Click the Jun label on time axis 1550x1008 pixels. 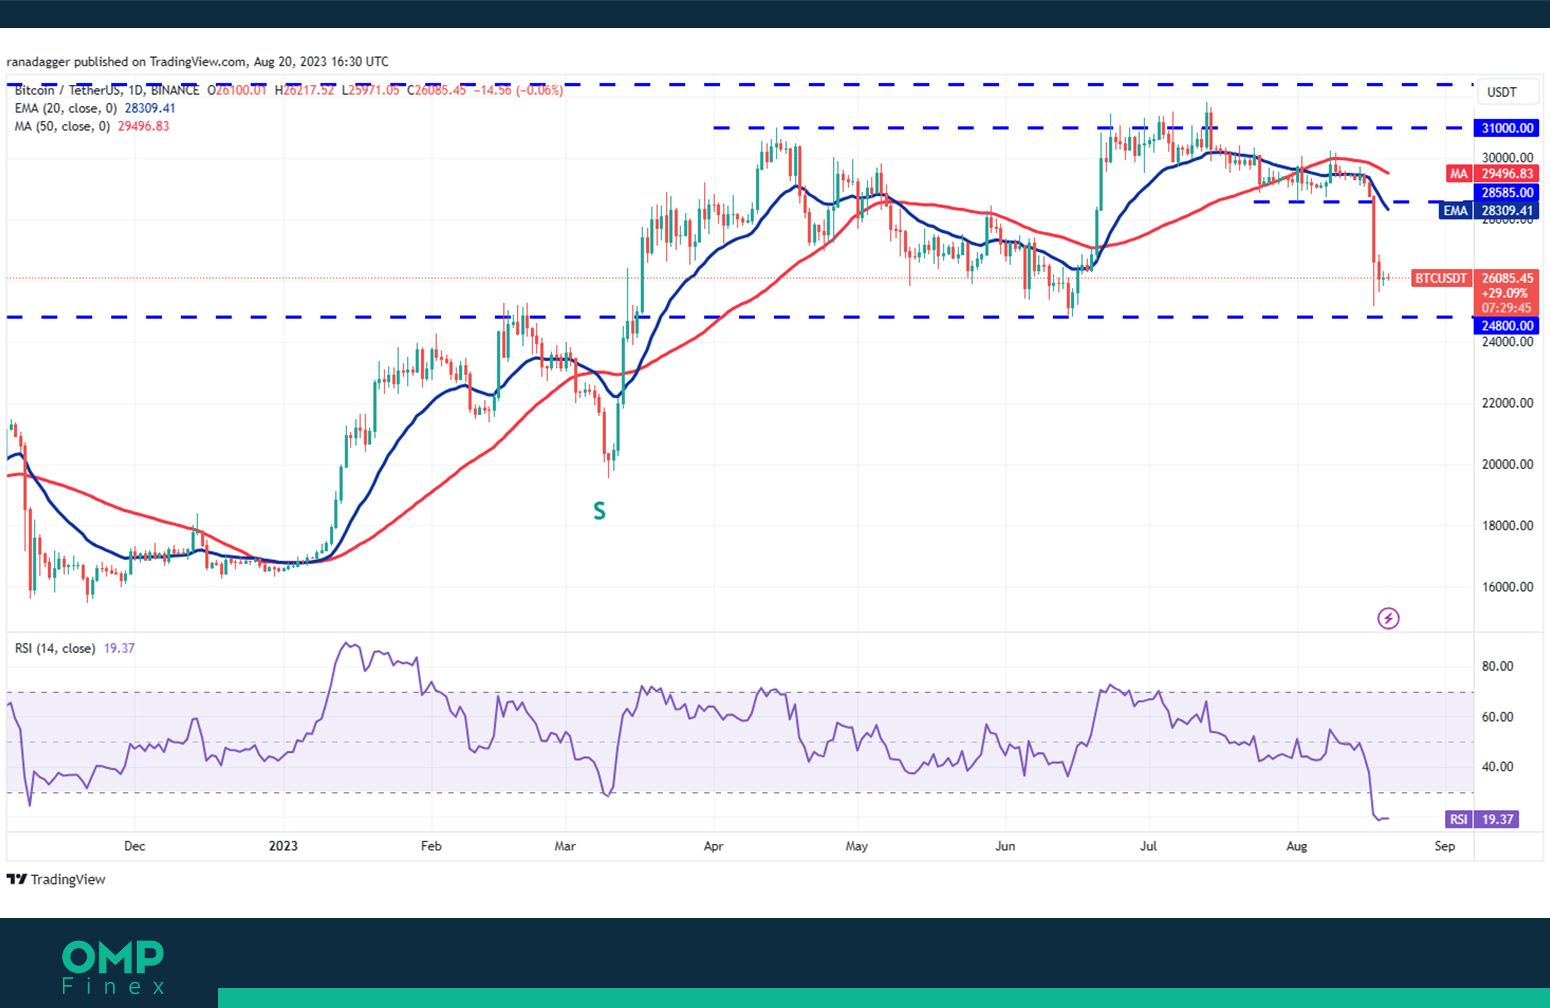[x=1005, y=846]
